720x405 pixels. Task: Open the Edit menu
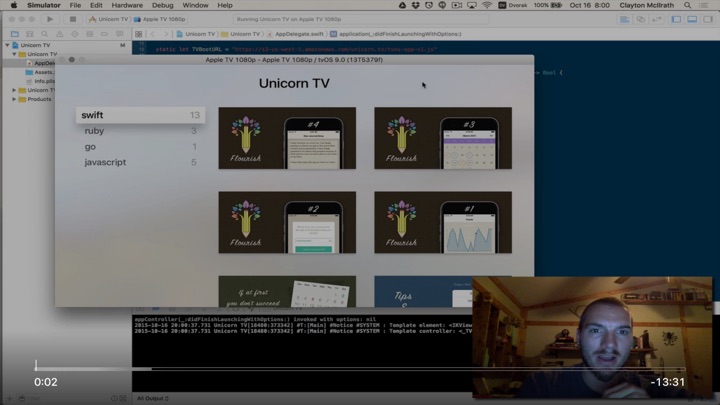[x=96, y=6]
